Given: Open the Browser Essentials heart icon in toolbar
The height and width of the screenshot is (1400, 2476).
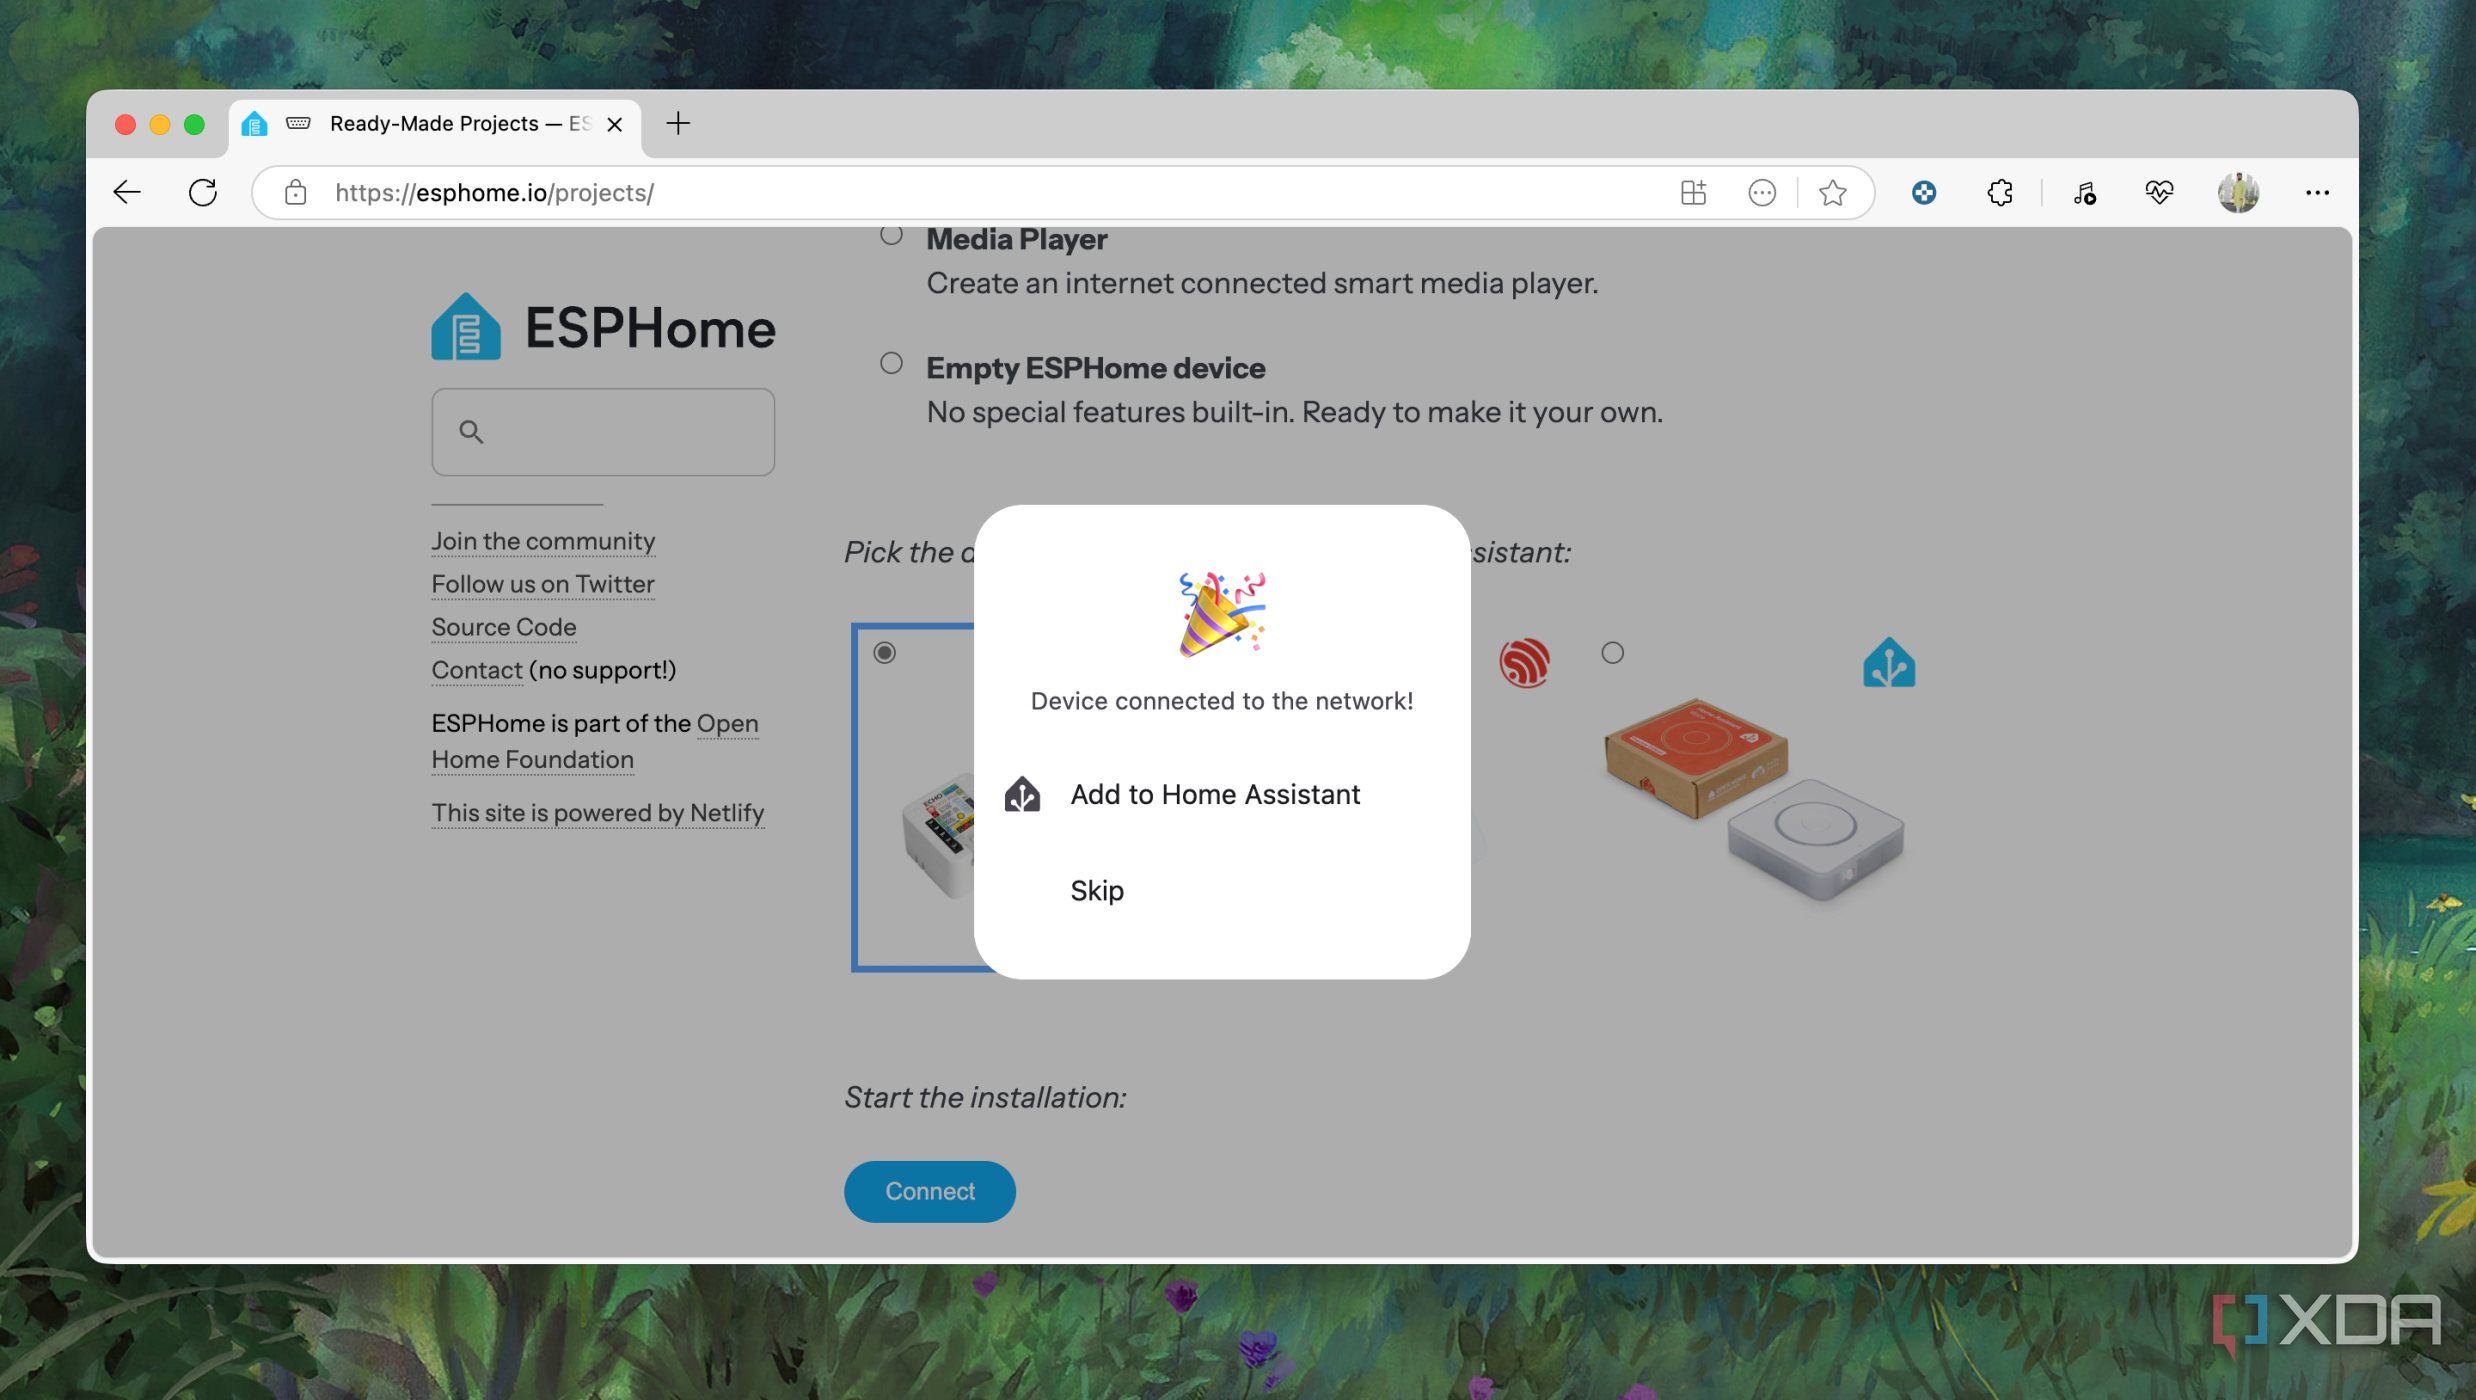Looking at the screenshot, I should pos(2159,192).
